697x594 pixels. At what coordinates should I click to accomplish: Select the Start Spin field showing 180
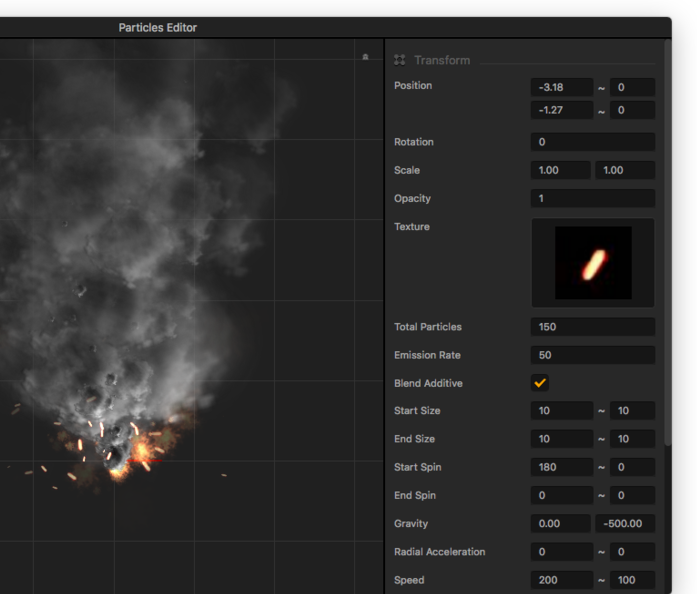click(562, 467)
